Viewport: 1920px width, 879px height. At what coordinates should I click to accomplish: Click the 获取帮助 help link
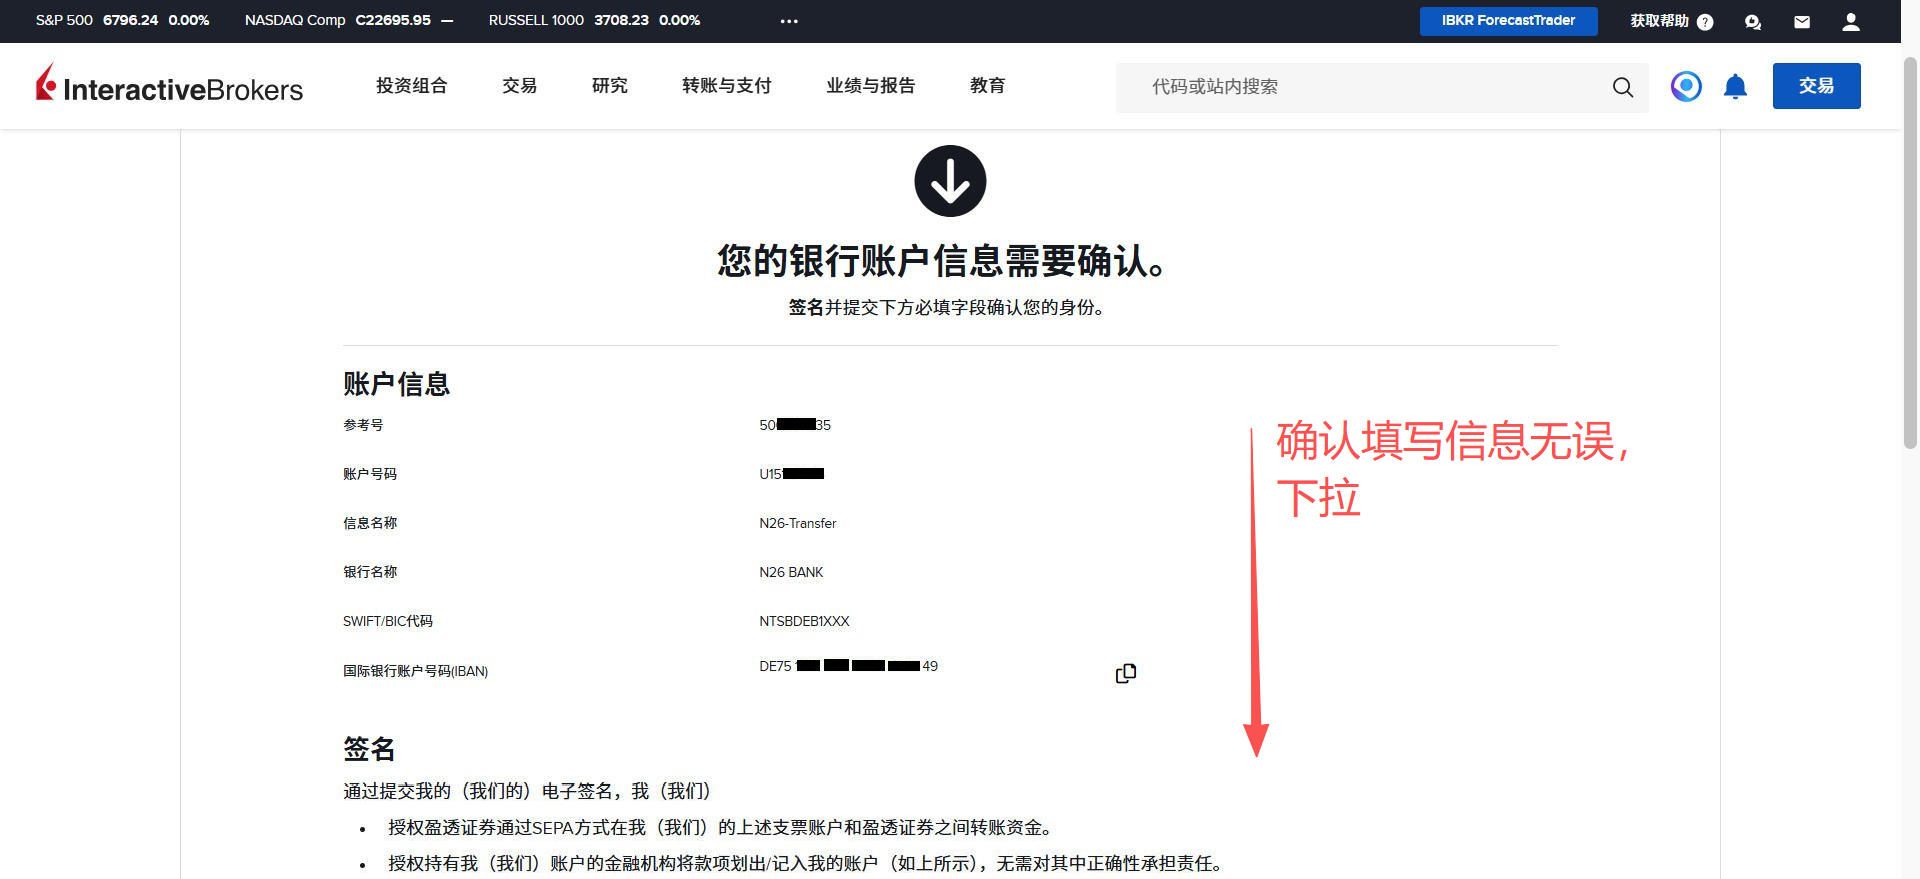click(x=1670, y=21)
